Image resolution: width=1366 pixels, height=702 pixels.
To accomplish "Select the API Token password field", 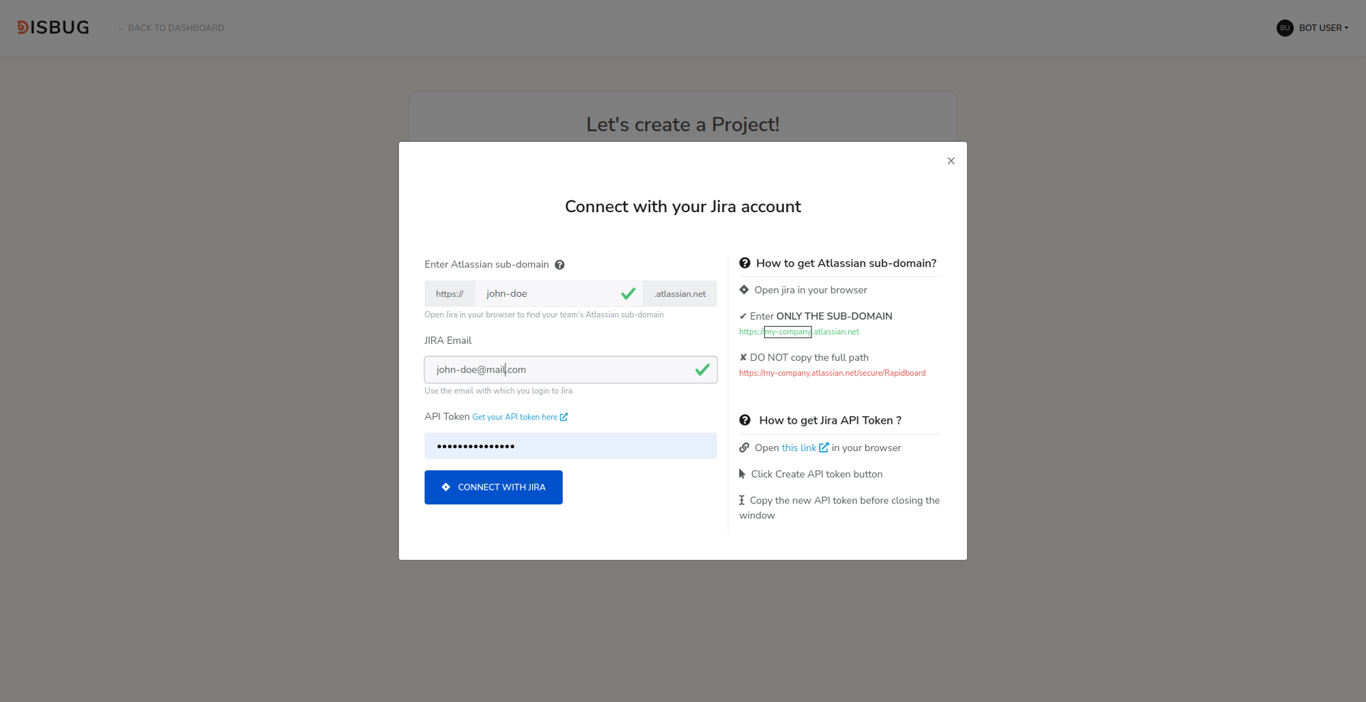I will [570, 446].
